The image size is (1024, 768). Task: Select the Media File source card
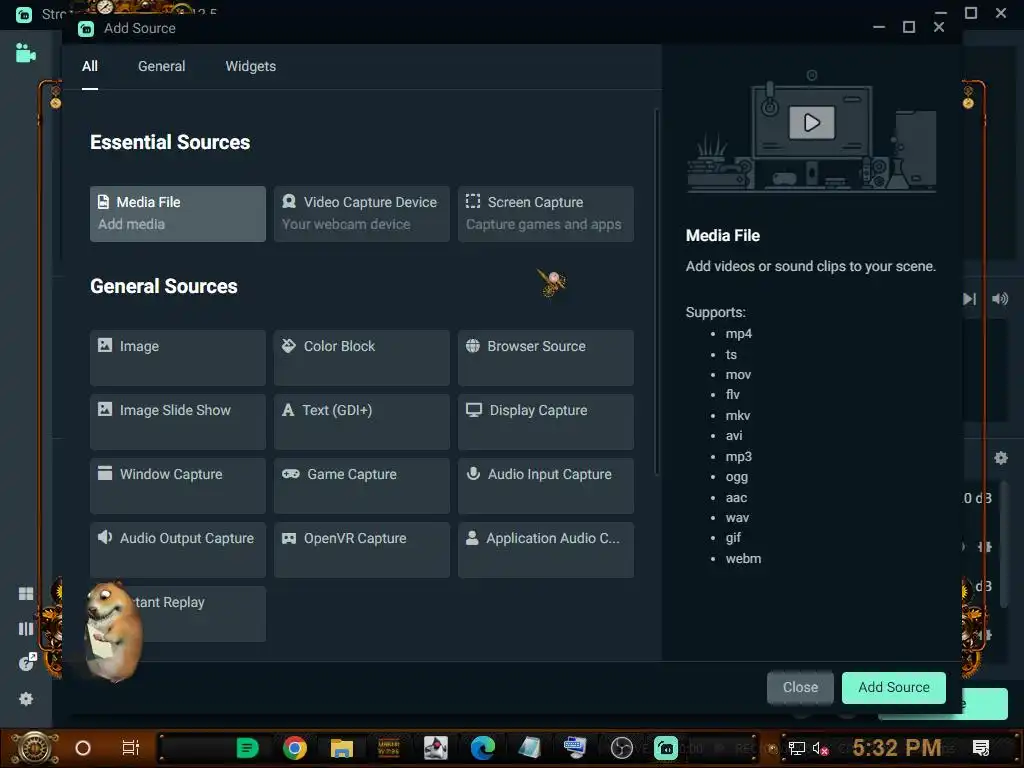point(178,214)
